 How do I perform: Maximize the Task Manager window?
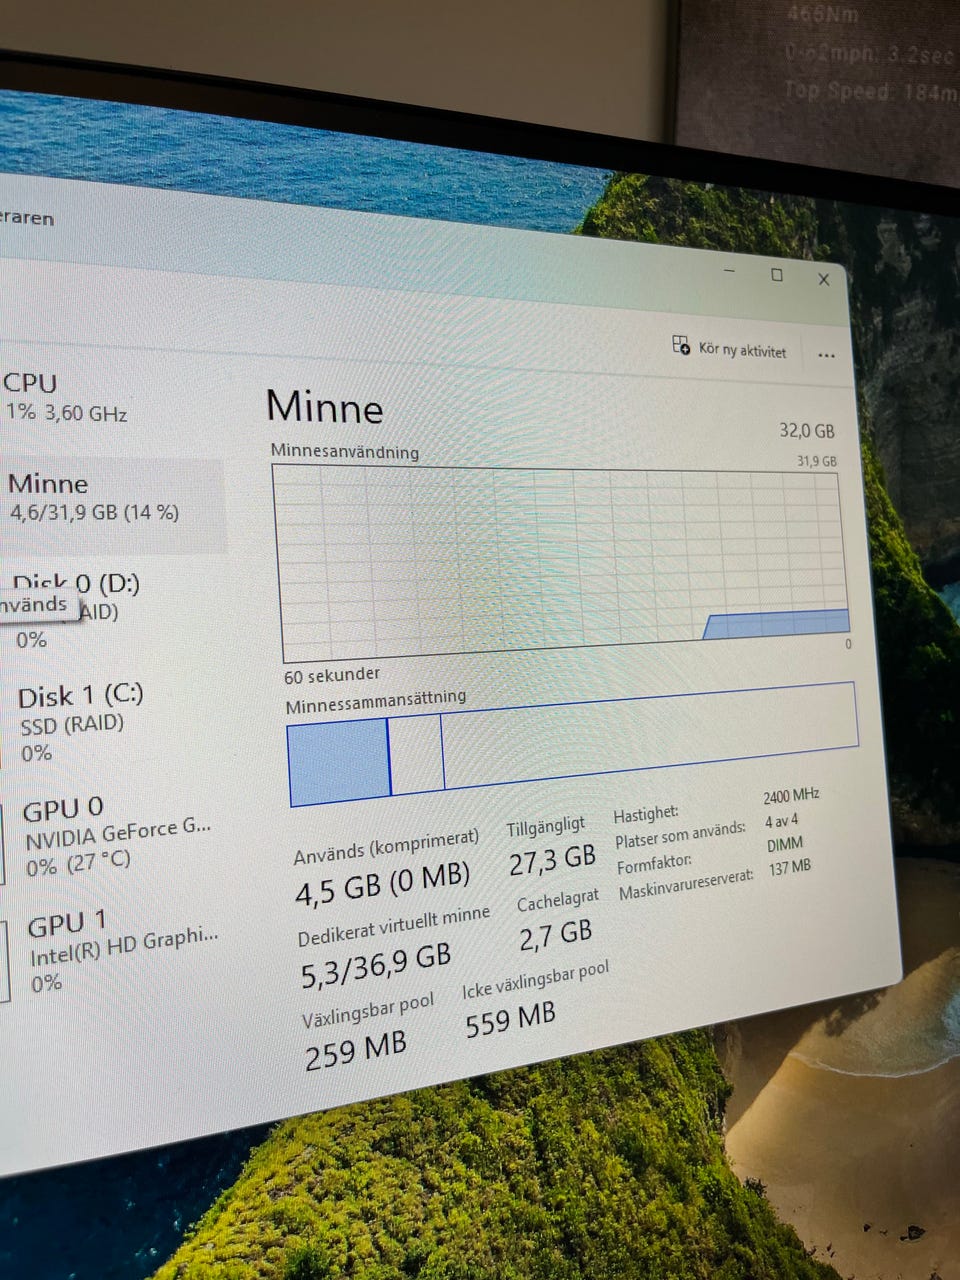click(x=777, y=275)
